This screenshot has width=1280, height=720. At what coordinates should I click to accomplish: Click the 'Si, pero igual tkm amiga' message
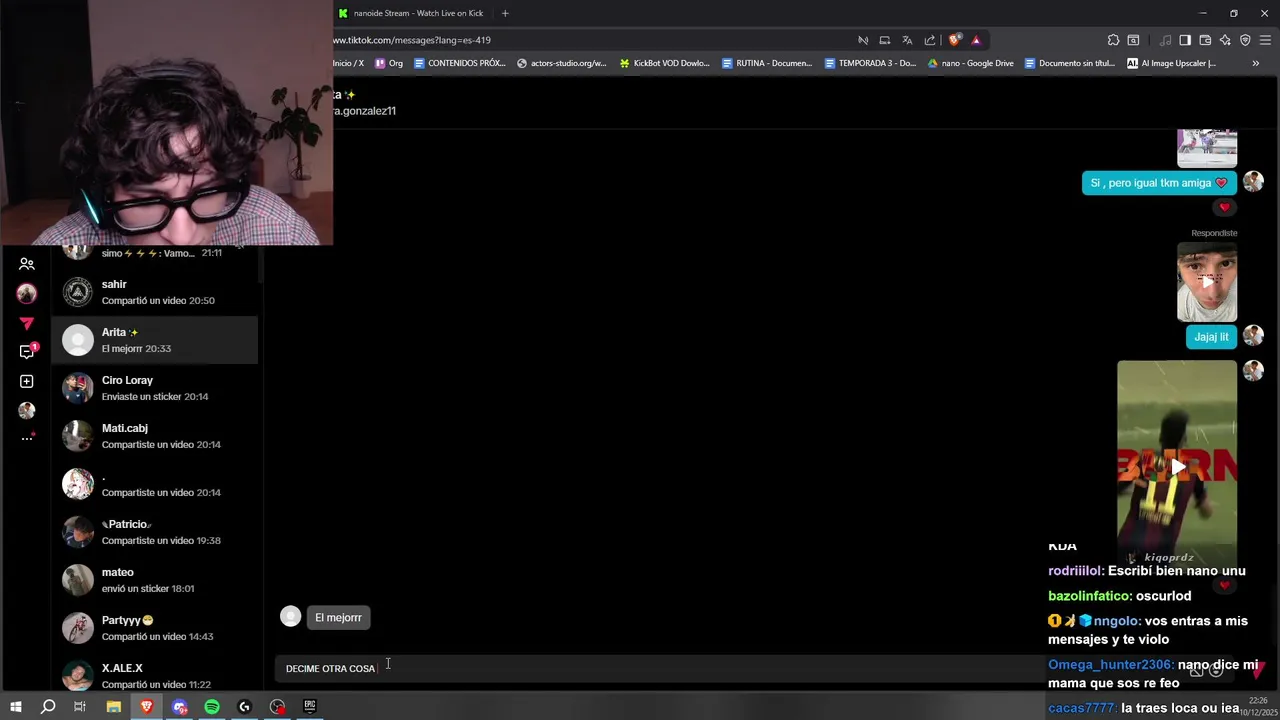[1159, 183]
